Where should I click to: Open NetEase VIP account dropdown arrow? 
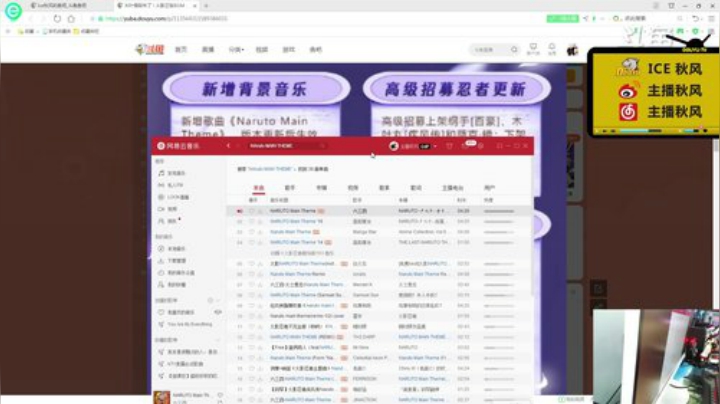[x=435, y=146]
